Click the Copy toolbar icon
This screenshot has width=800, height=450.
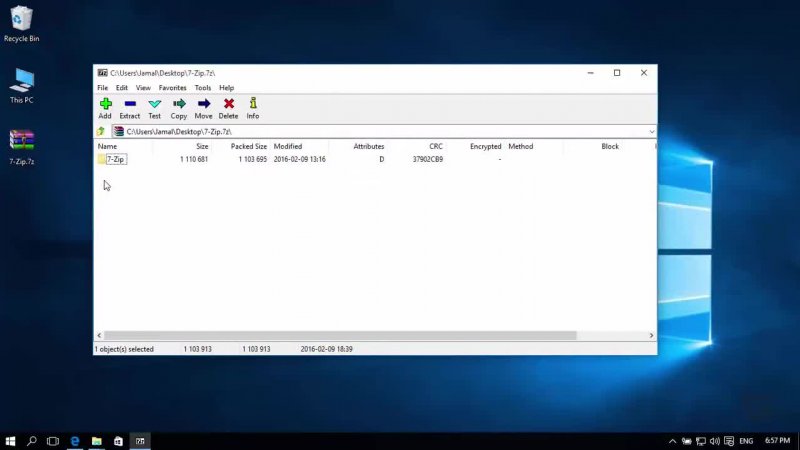tap(179, 107)
